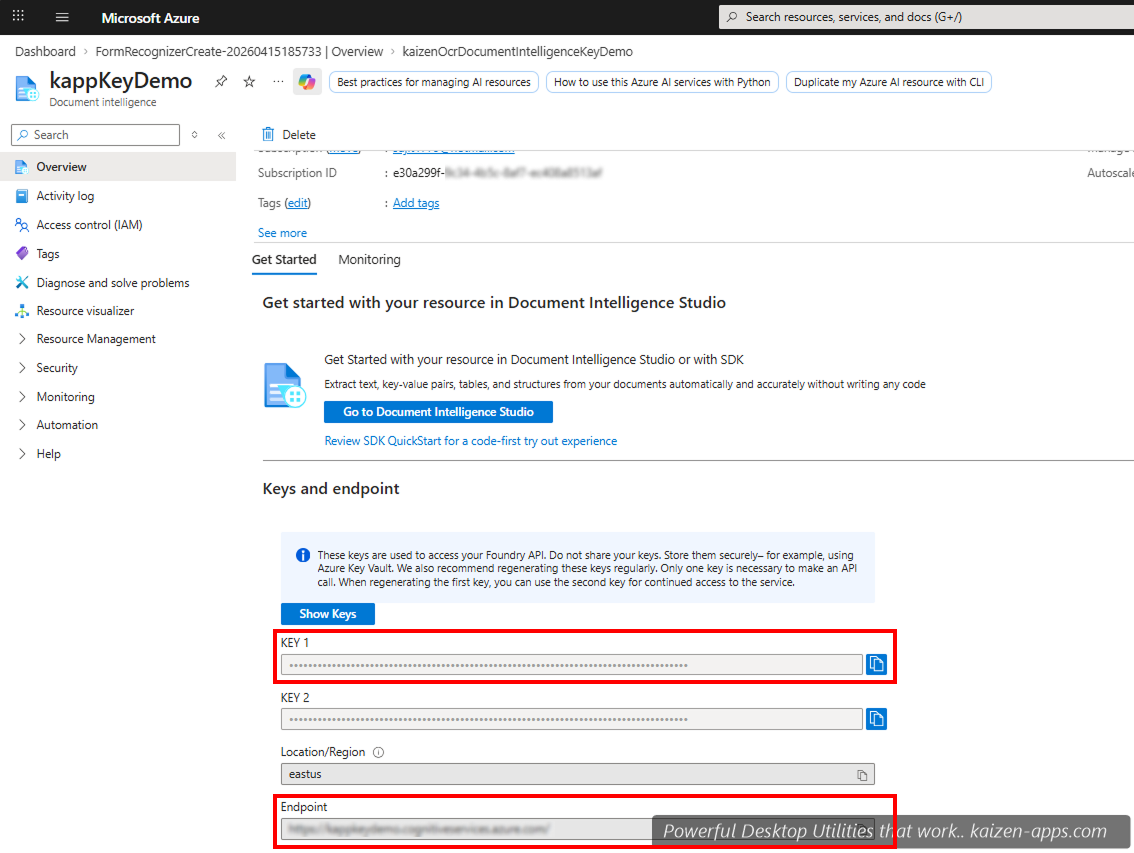Open the more options ellipsis menu
The height and width of the screenshot is (853, 1134).
click(276, 82)
